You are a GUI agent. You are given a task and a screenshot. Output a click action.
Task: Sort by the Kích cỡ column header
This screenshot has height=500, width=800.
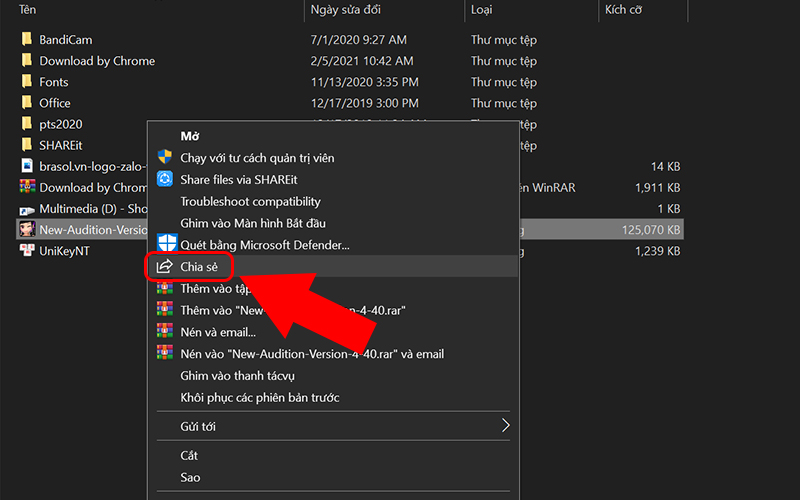[623, 9]
